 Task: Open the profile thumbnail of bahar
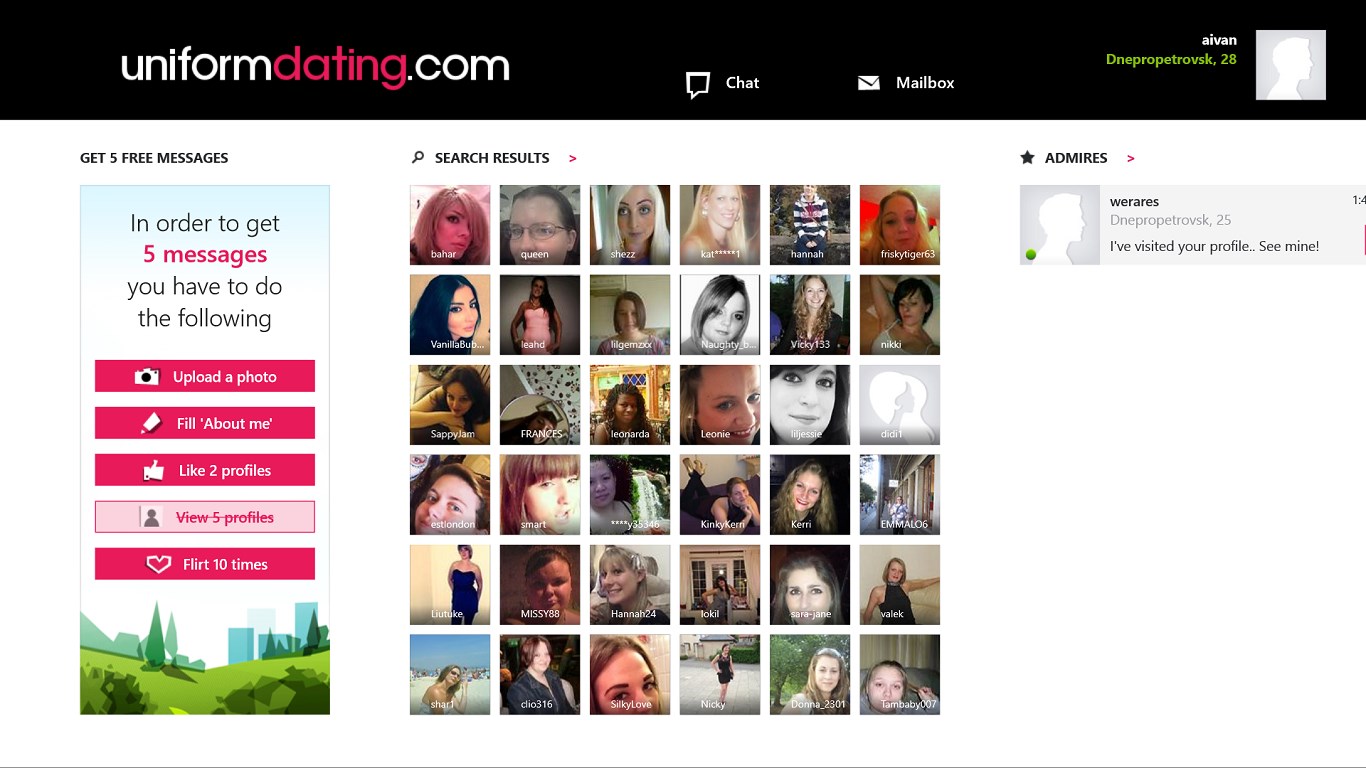click(450, 225)
